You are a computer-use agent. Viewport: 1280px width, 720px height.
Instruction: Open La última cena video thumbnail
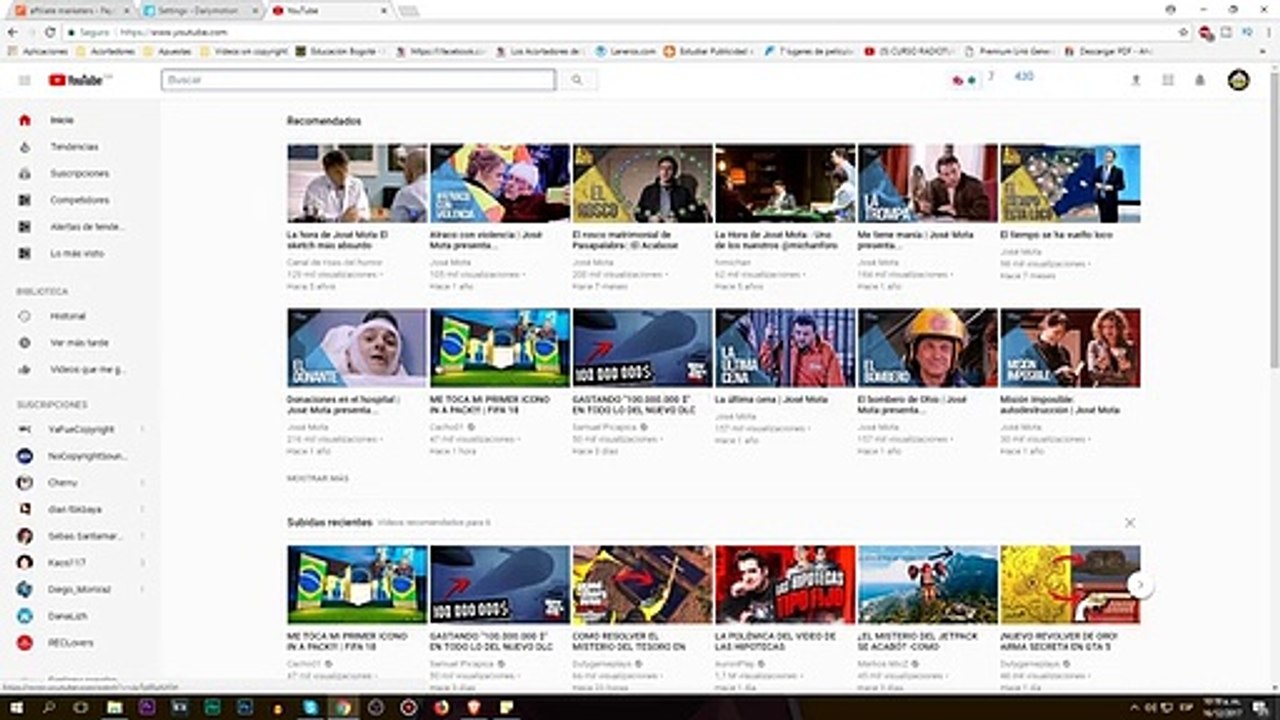pyautogui.click(x=785, y=347)
